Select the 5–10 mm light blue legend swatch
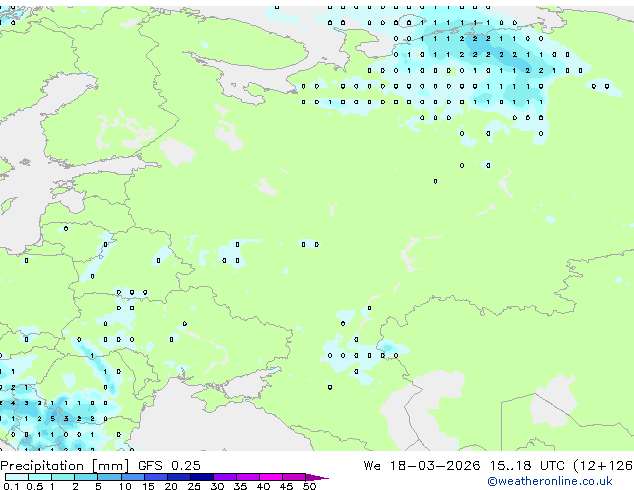Screen dimensions: 634x490 pos(109,477)
